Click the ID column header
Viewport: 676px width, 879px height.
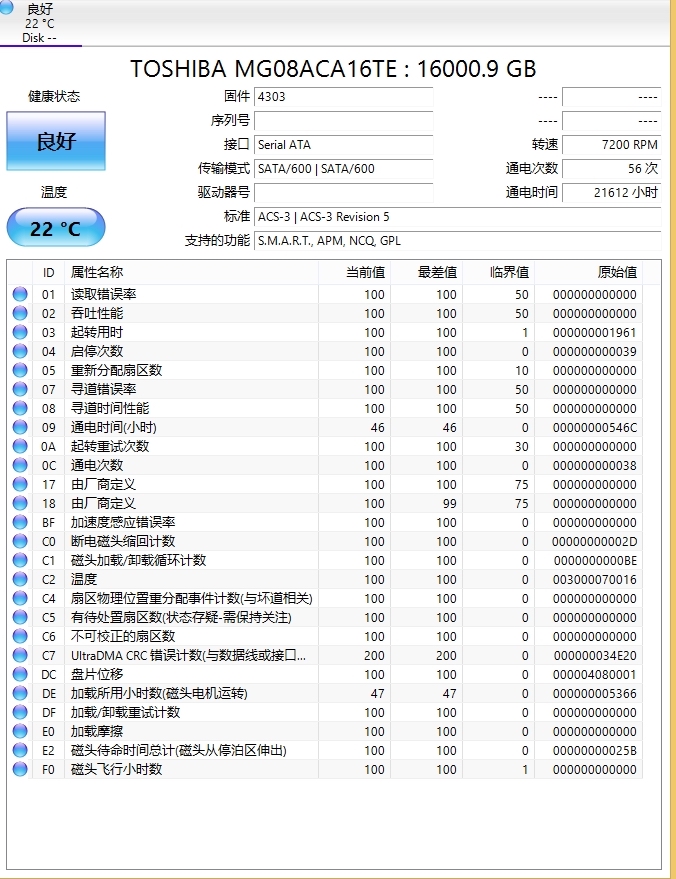tap(49, 272)
